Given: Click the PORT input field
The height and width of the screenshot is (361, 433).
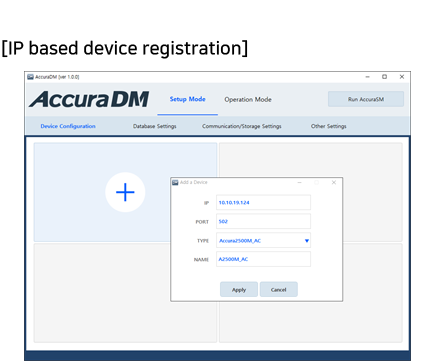Looking at the screenshot, I should coord(263,221).
